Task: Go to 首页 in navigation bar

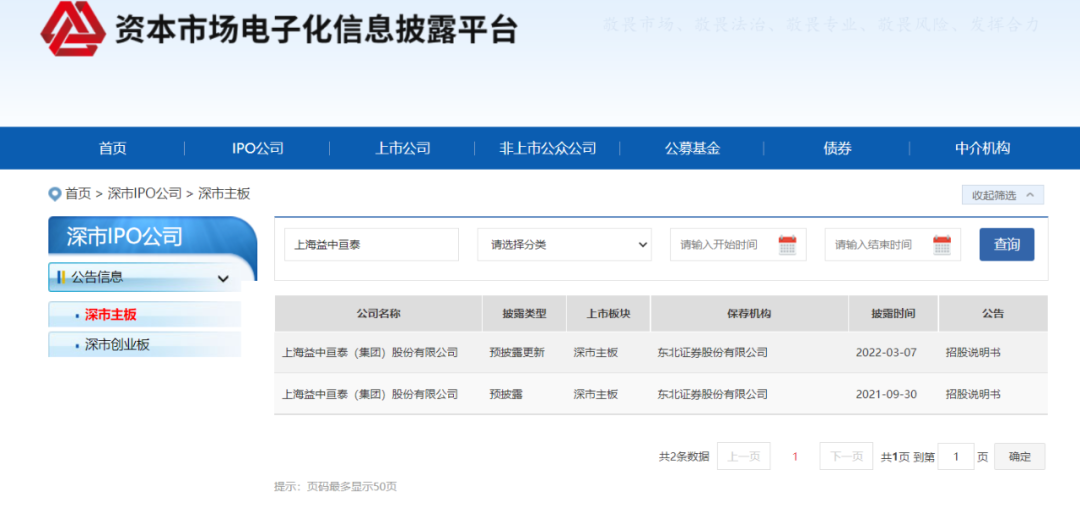Action: pos(113,148)
